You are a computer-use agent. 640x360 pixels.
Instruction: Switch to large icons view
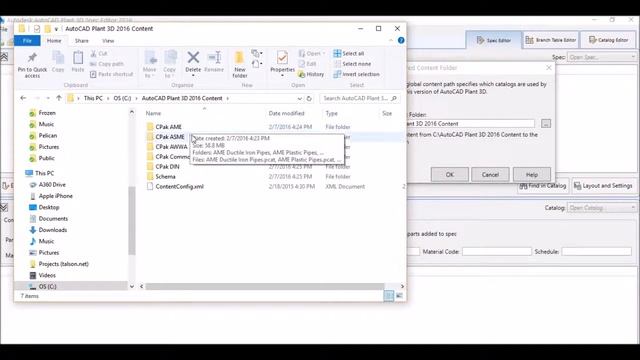click(399, 296)
